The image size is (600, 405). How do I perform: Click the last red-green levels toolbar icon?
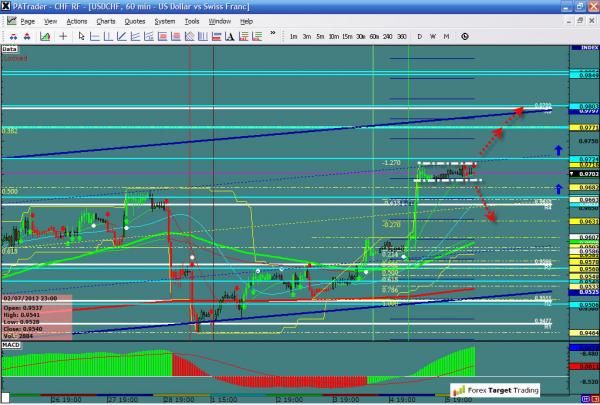point(257,37)
